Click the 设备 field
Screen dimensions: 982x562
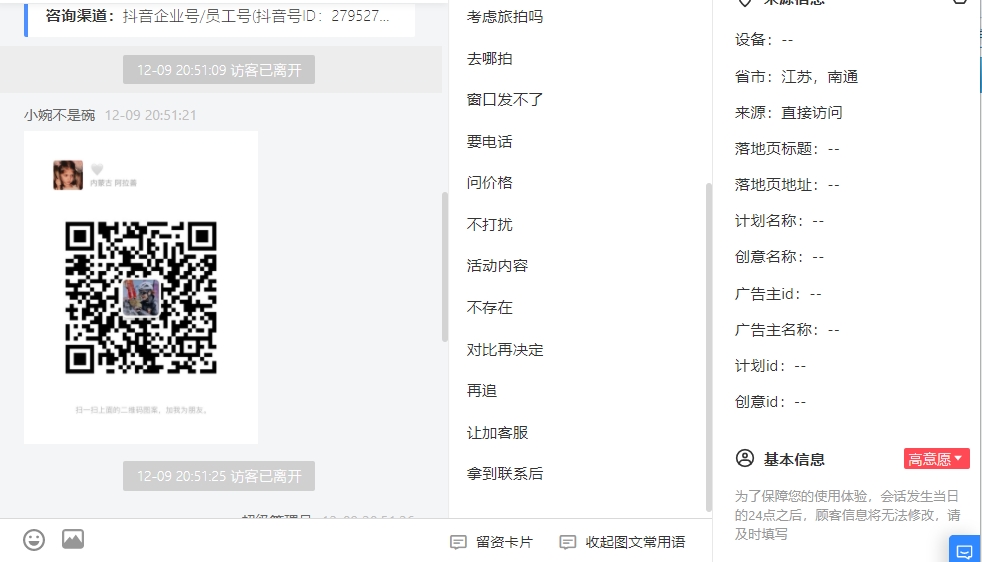pos(764,40)
